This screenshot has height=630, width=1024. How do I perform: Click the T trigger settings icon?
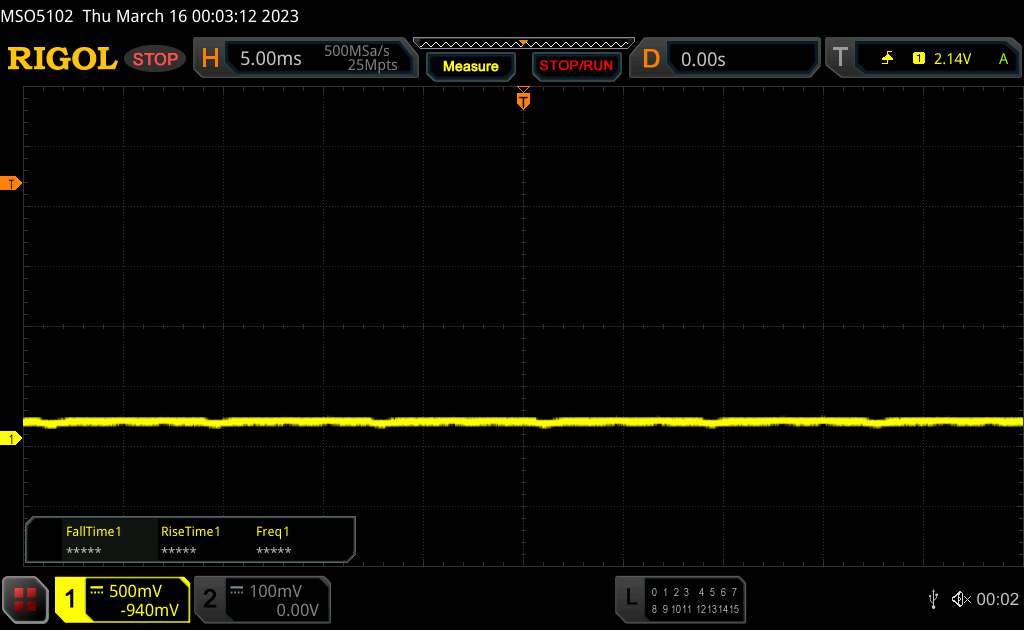pyautogui.click(x=840, y=59)
